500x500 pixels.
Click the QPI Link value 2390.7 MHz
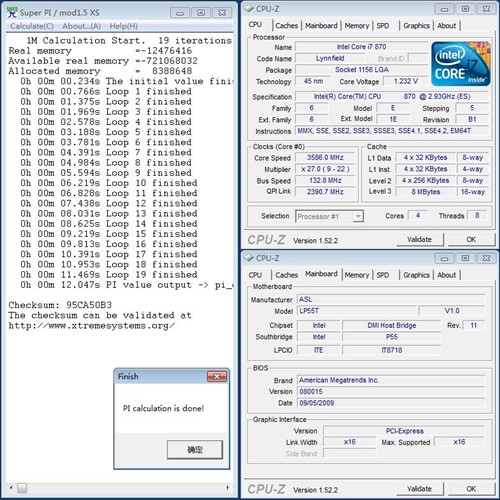pyautogui.click(x=325, y=192)
